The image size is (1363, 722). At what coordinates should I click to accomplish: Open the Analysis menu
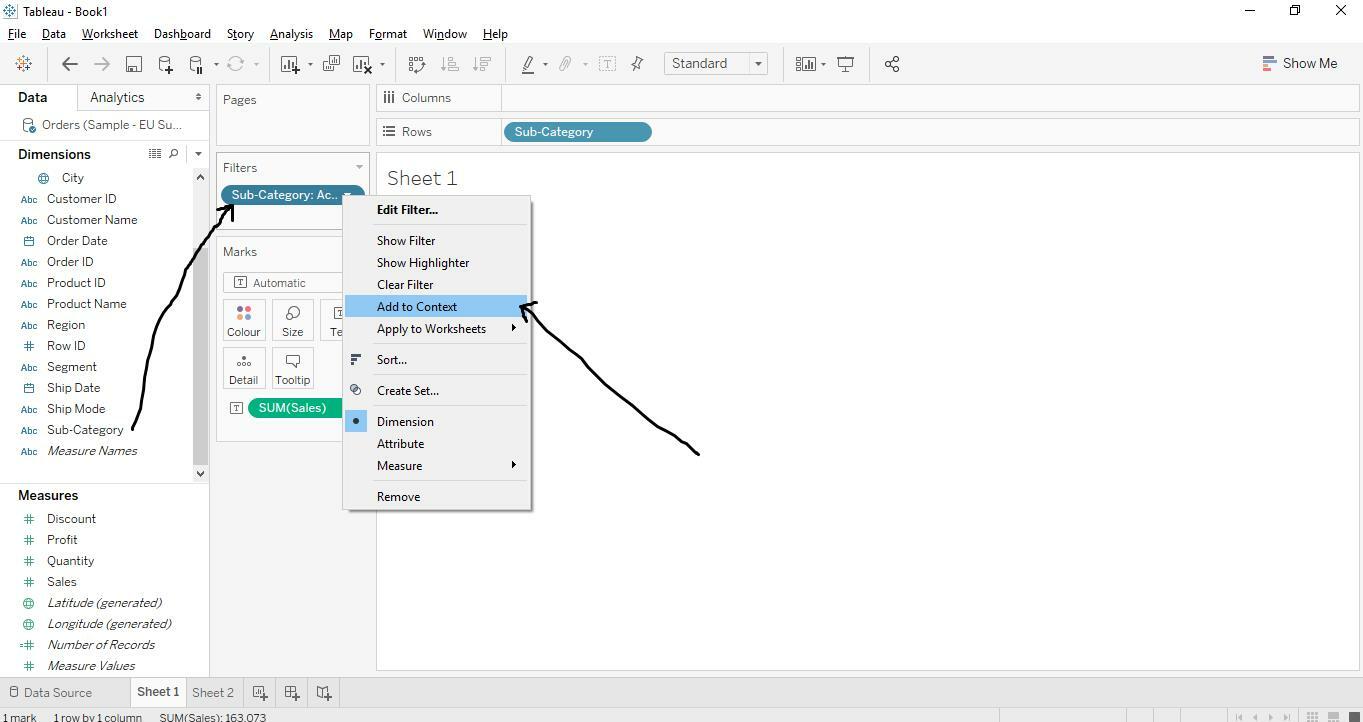(291, 33)
